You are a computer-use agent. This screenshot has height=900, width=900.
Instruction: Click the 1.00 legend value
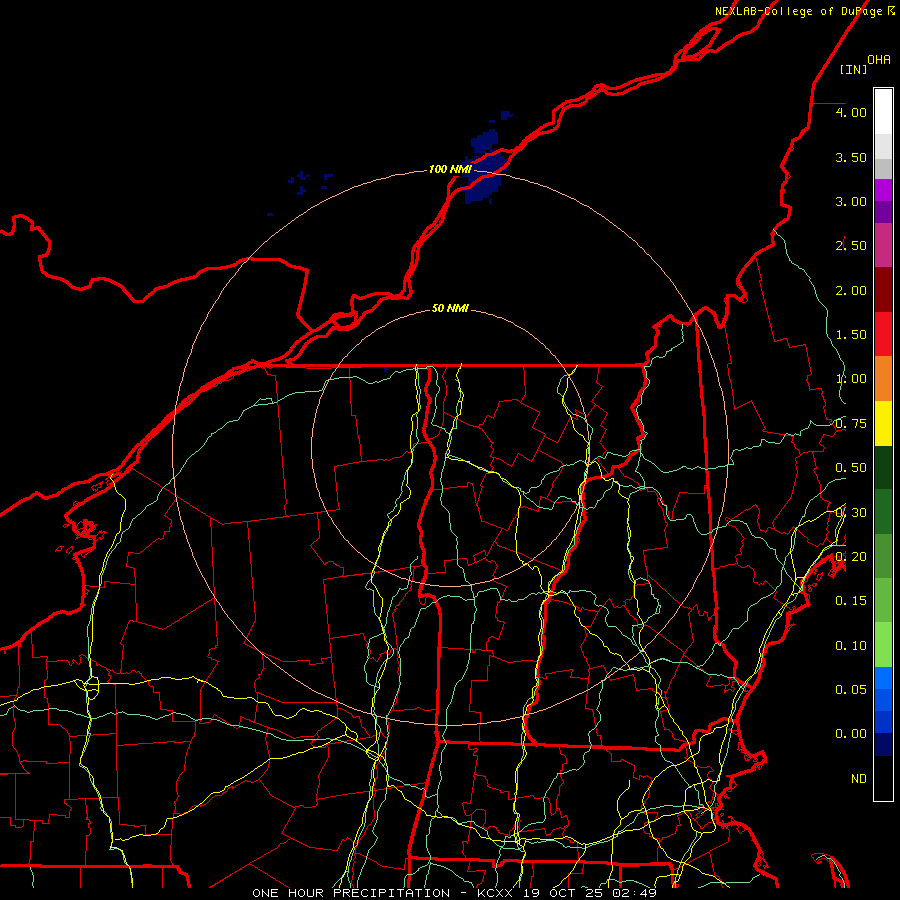pos(851,379)
